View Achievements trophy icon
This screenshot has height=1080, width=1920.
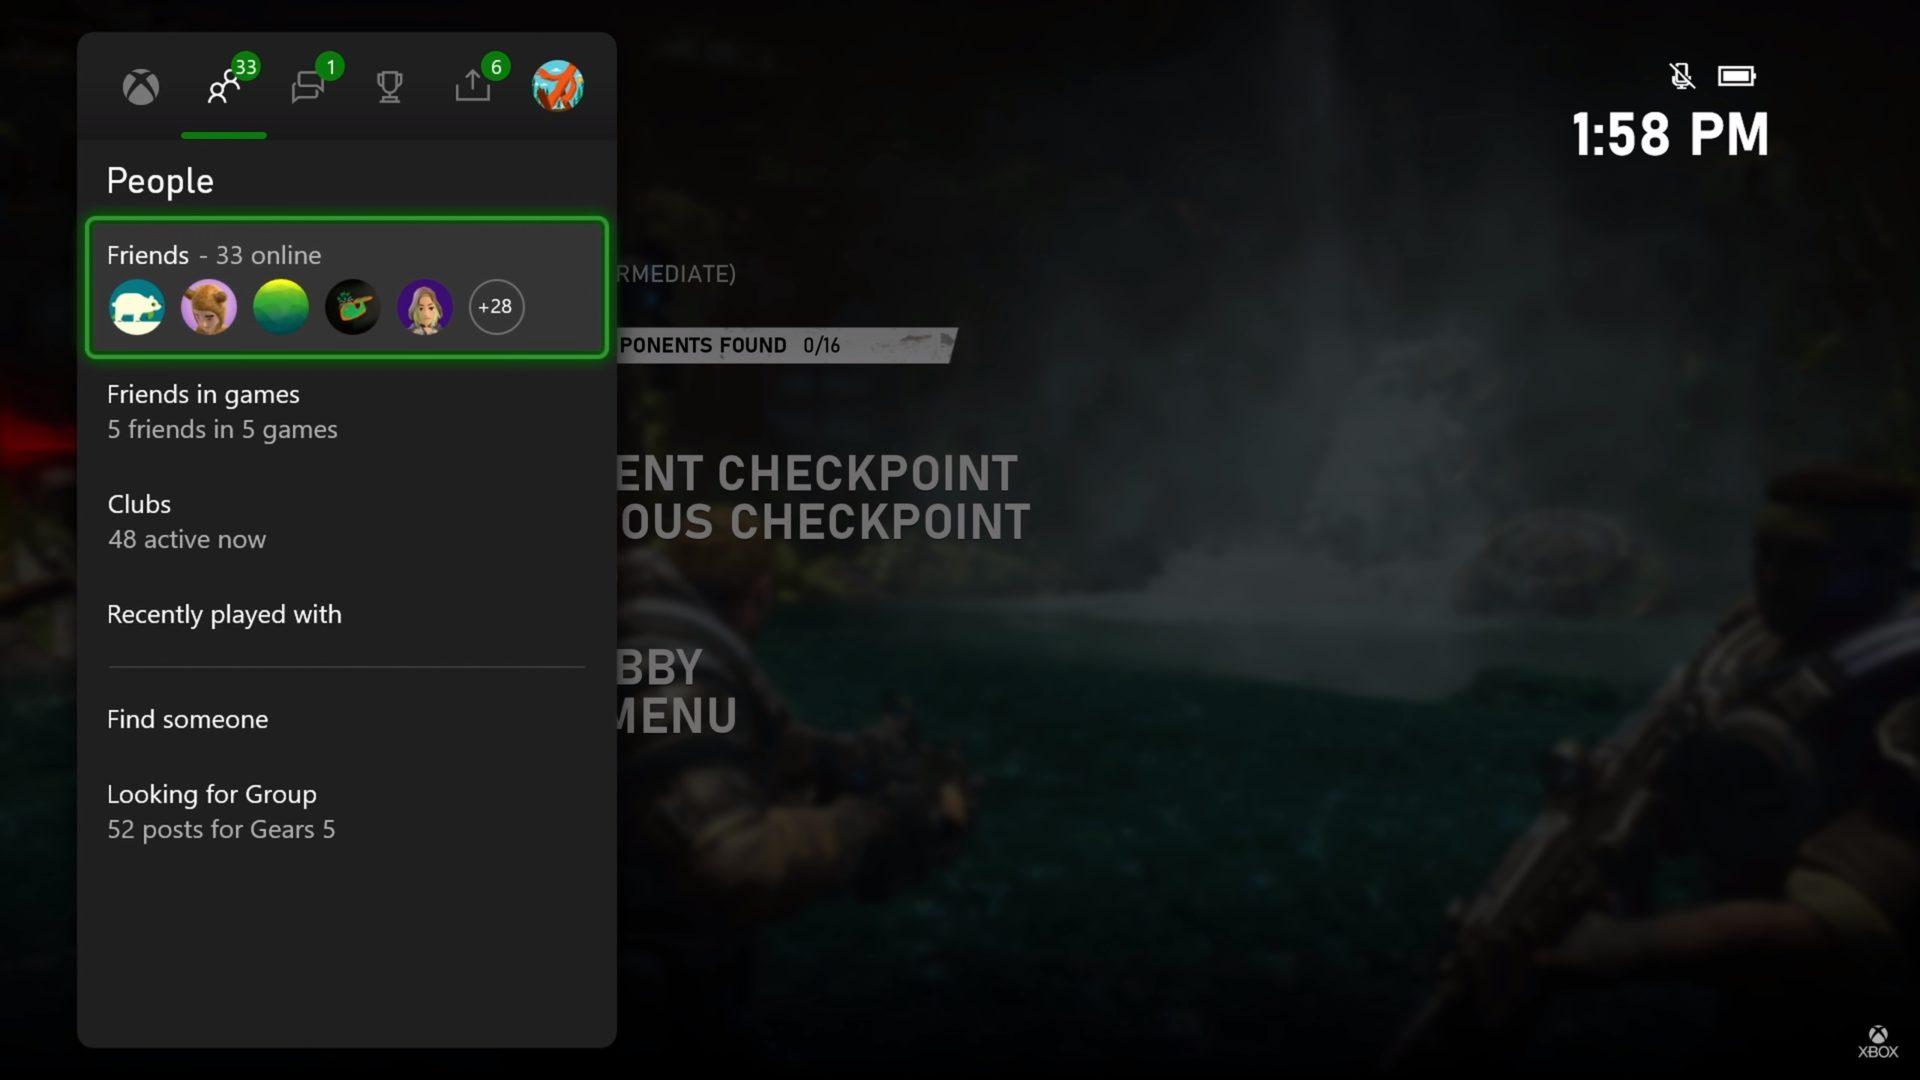point(389,86)
